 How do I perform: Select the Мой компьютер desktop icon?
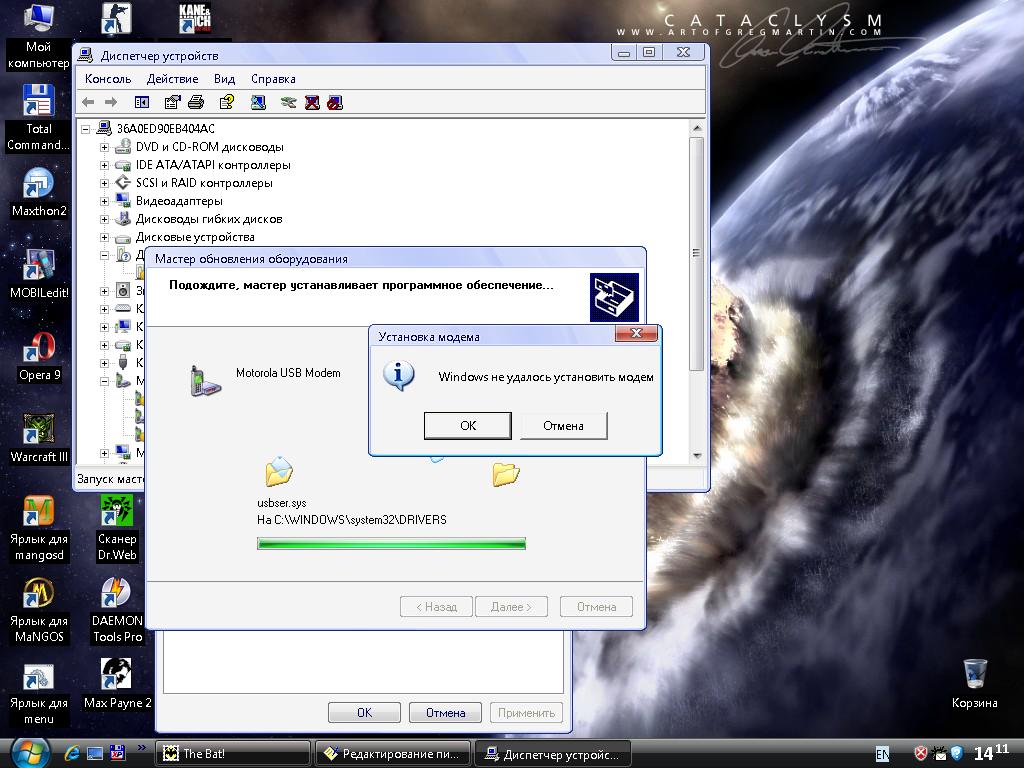(x=39, y=37)
